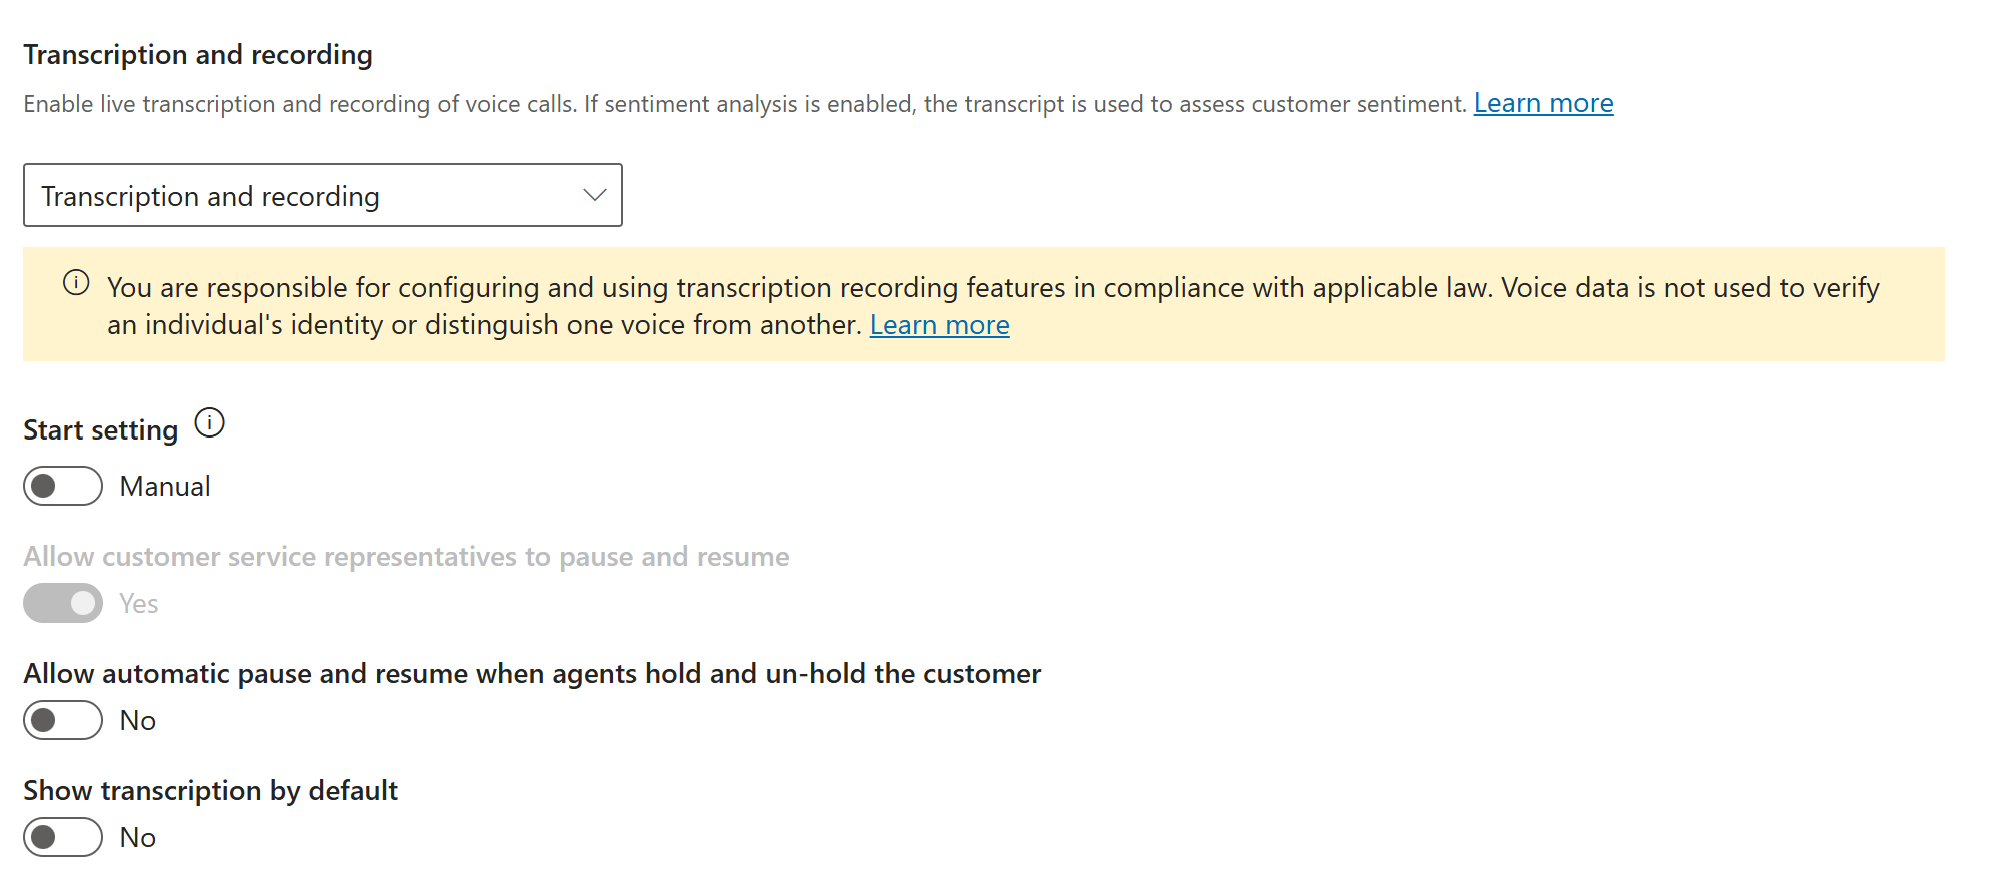
Task: Follow the Learn more link in compliance notice
Action: [939, 325]
